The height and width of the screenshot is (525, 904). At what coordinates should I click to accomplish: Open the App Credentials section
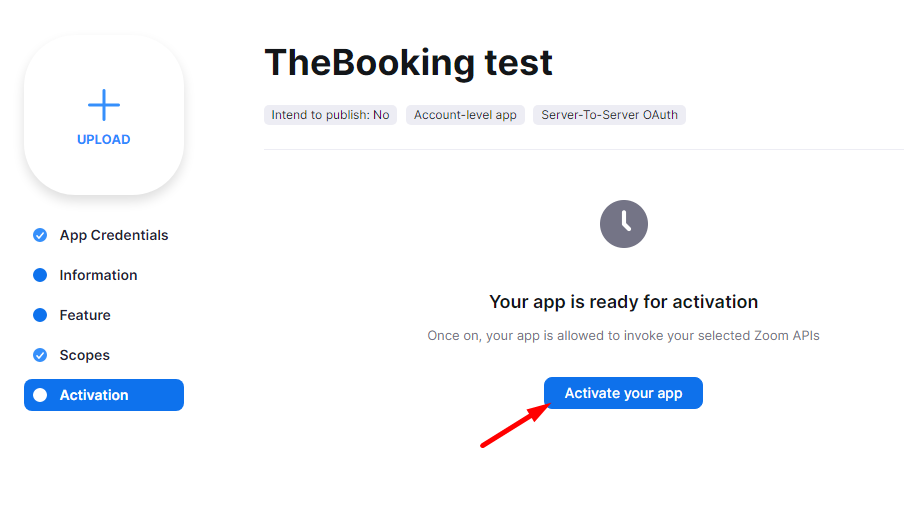114,235
